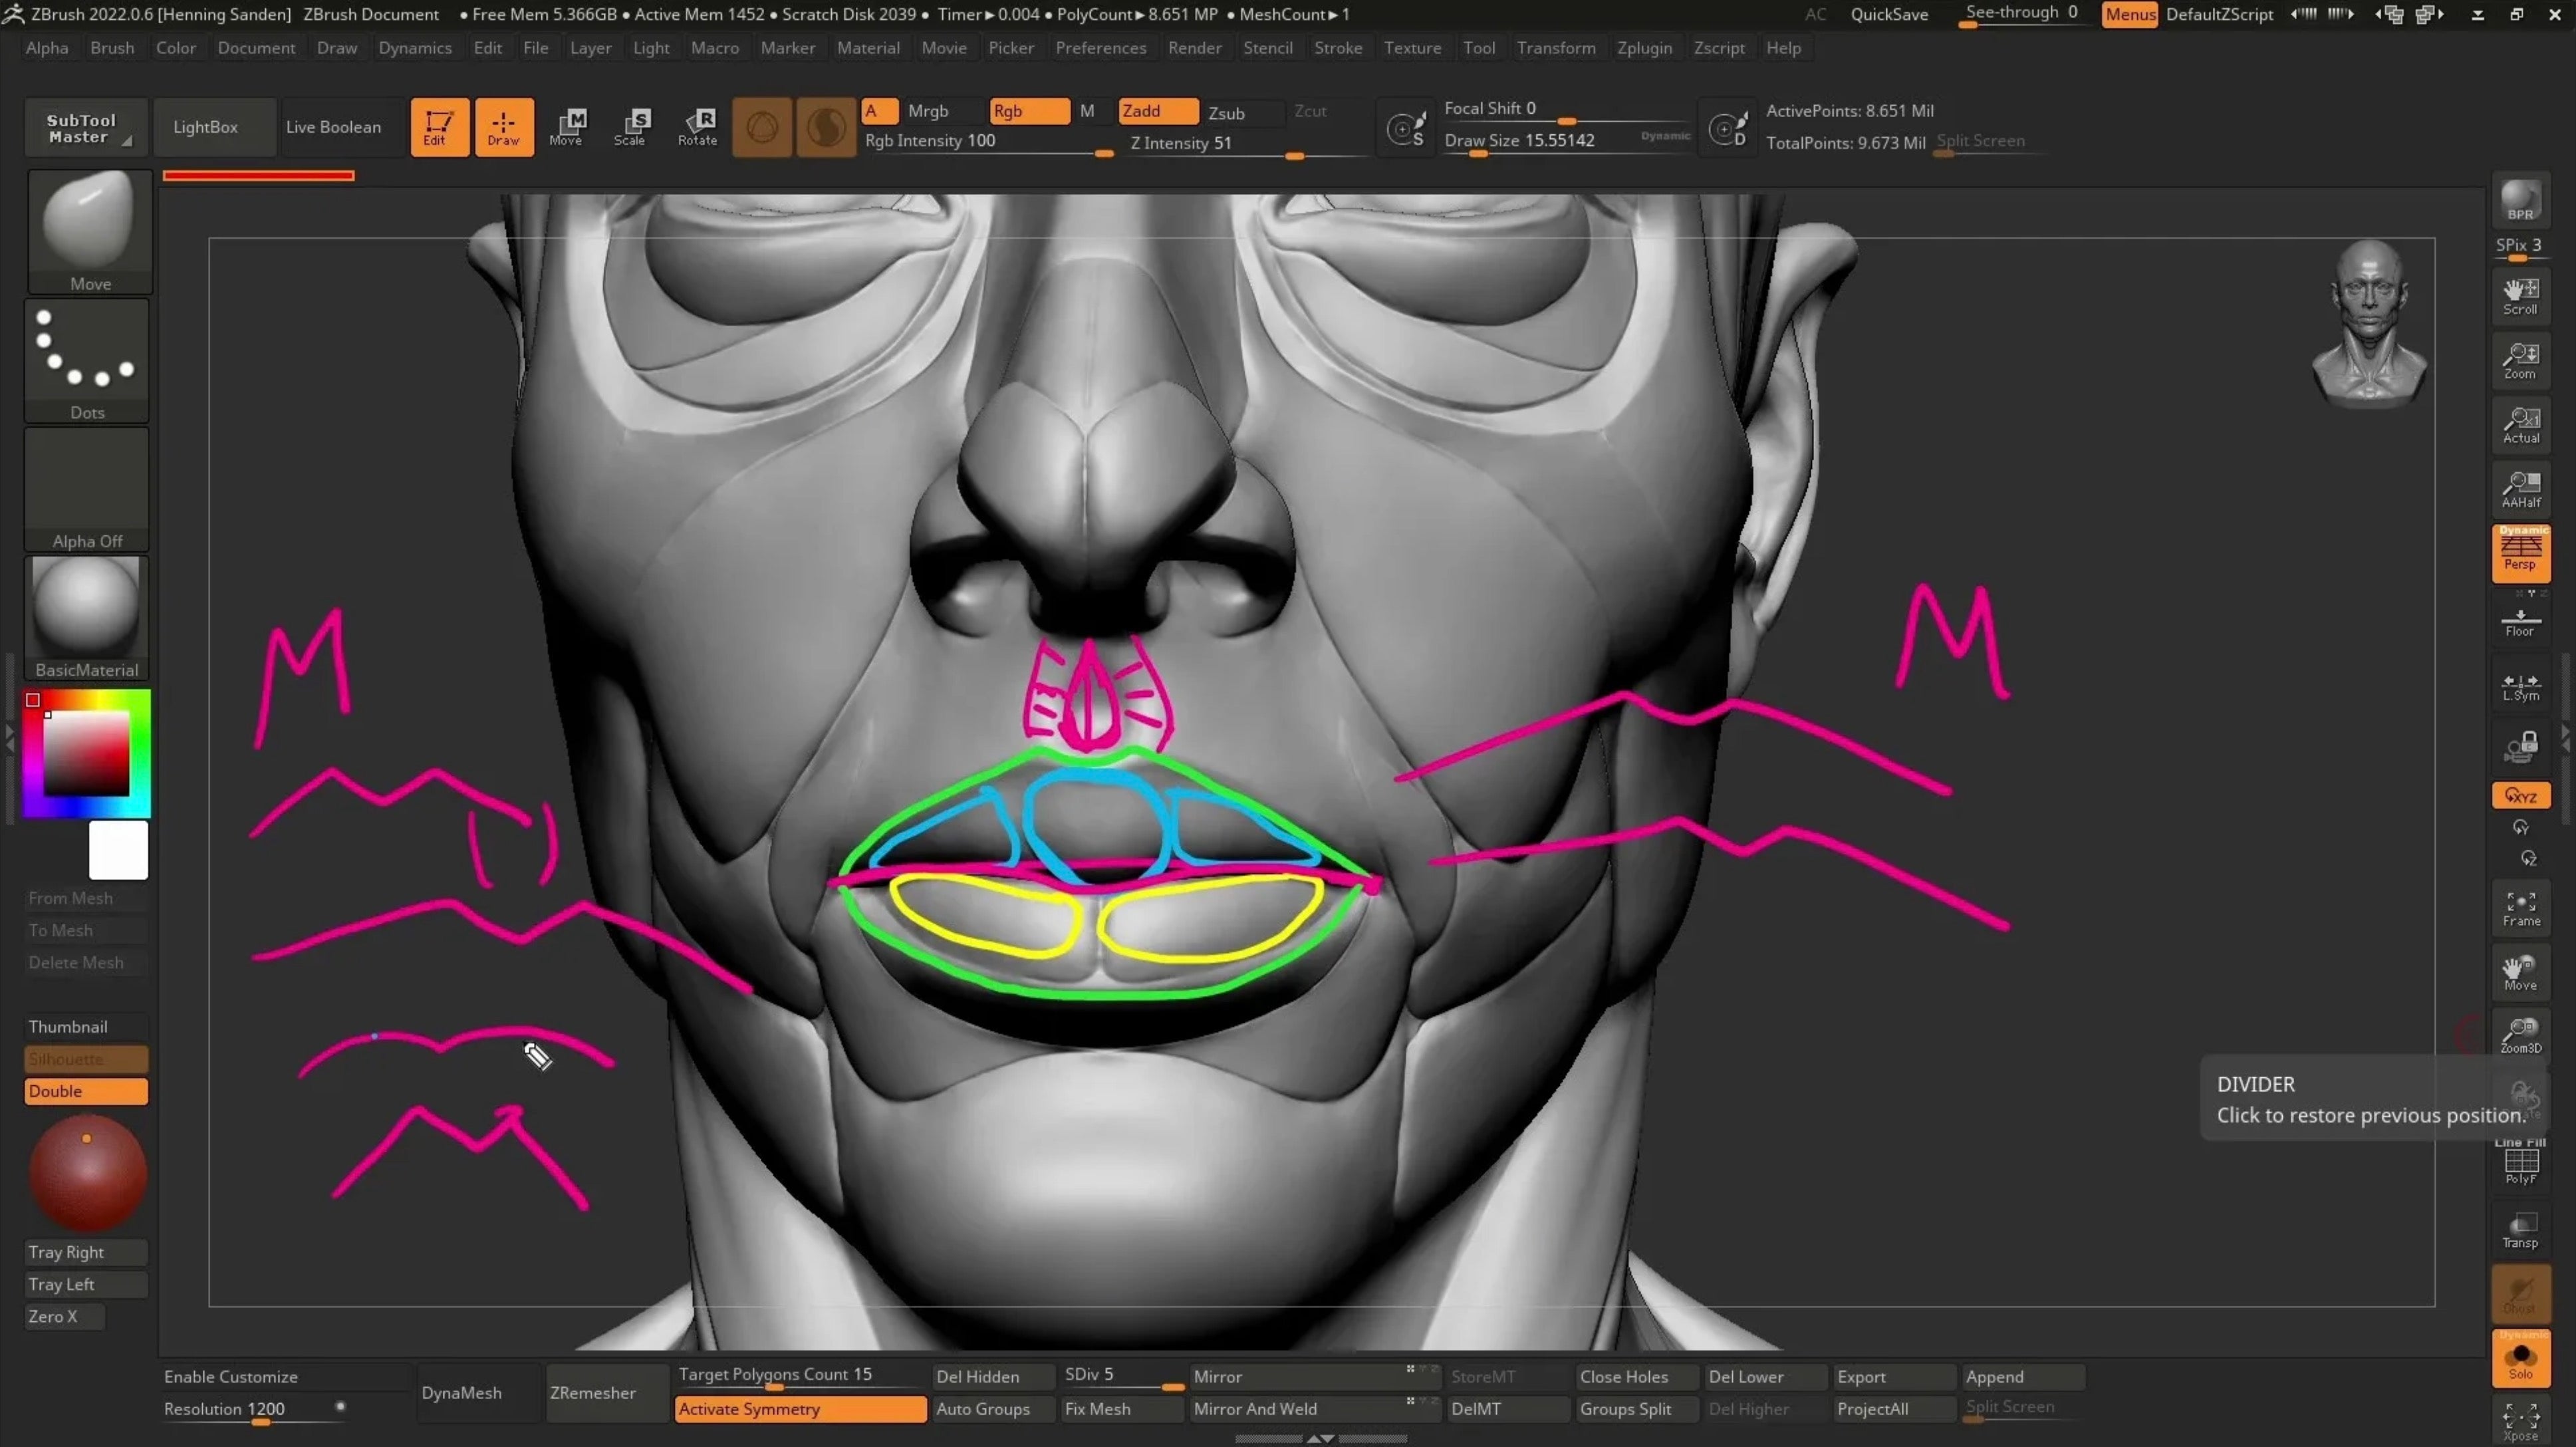The width and height of the screenshot is (2576, 1447).
Task: Run ZRemesher on the mesh
Action: pos(592,1392)
